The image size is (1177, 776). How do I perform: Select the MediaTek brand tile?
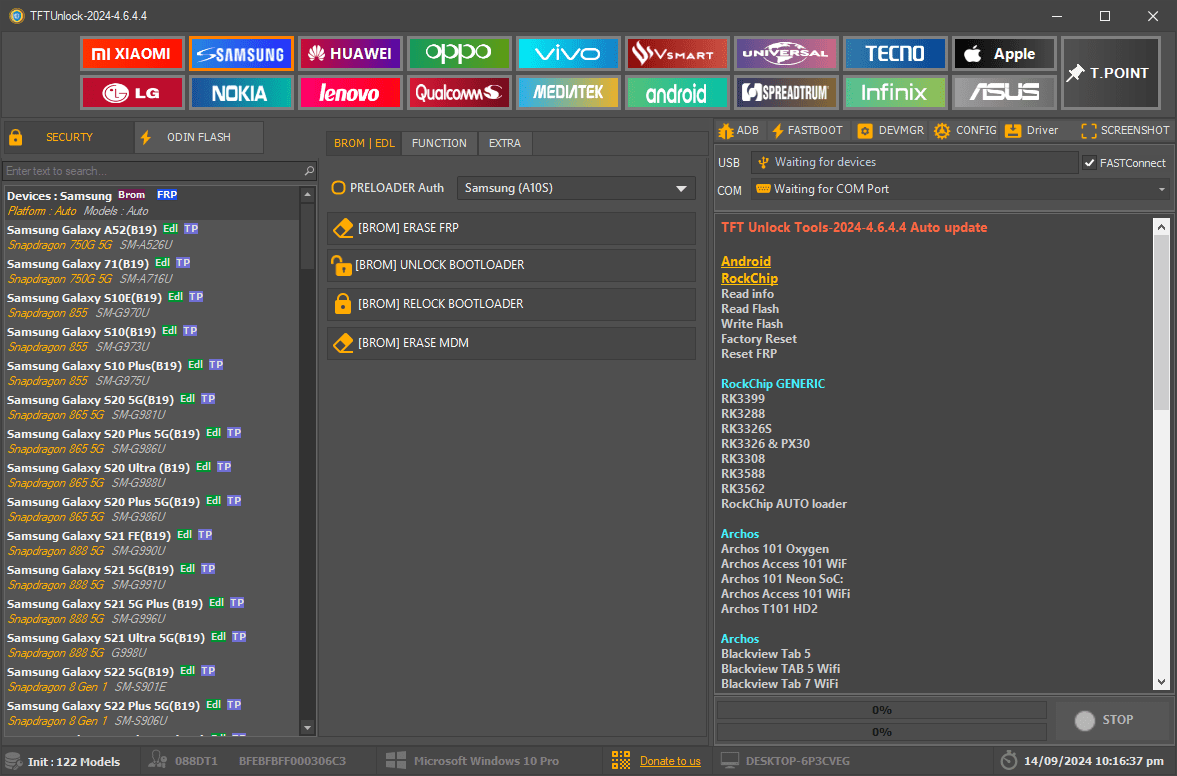click(x=567, y=93)
